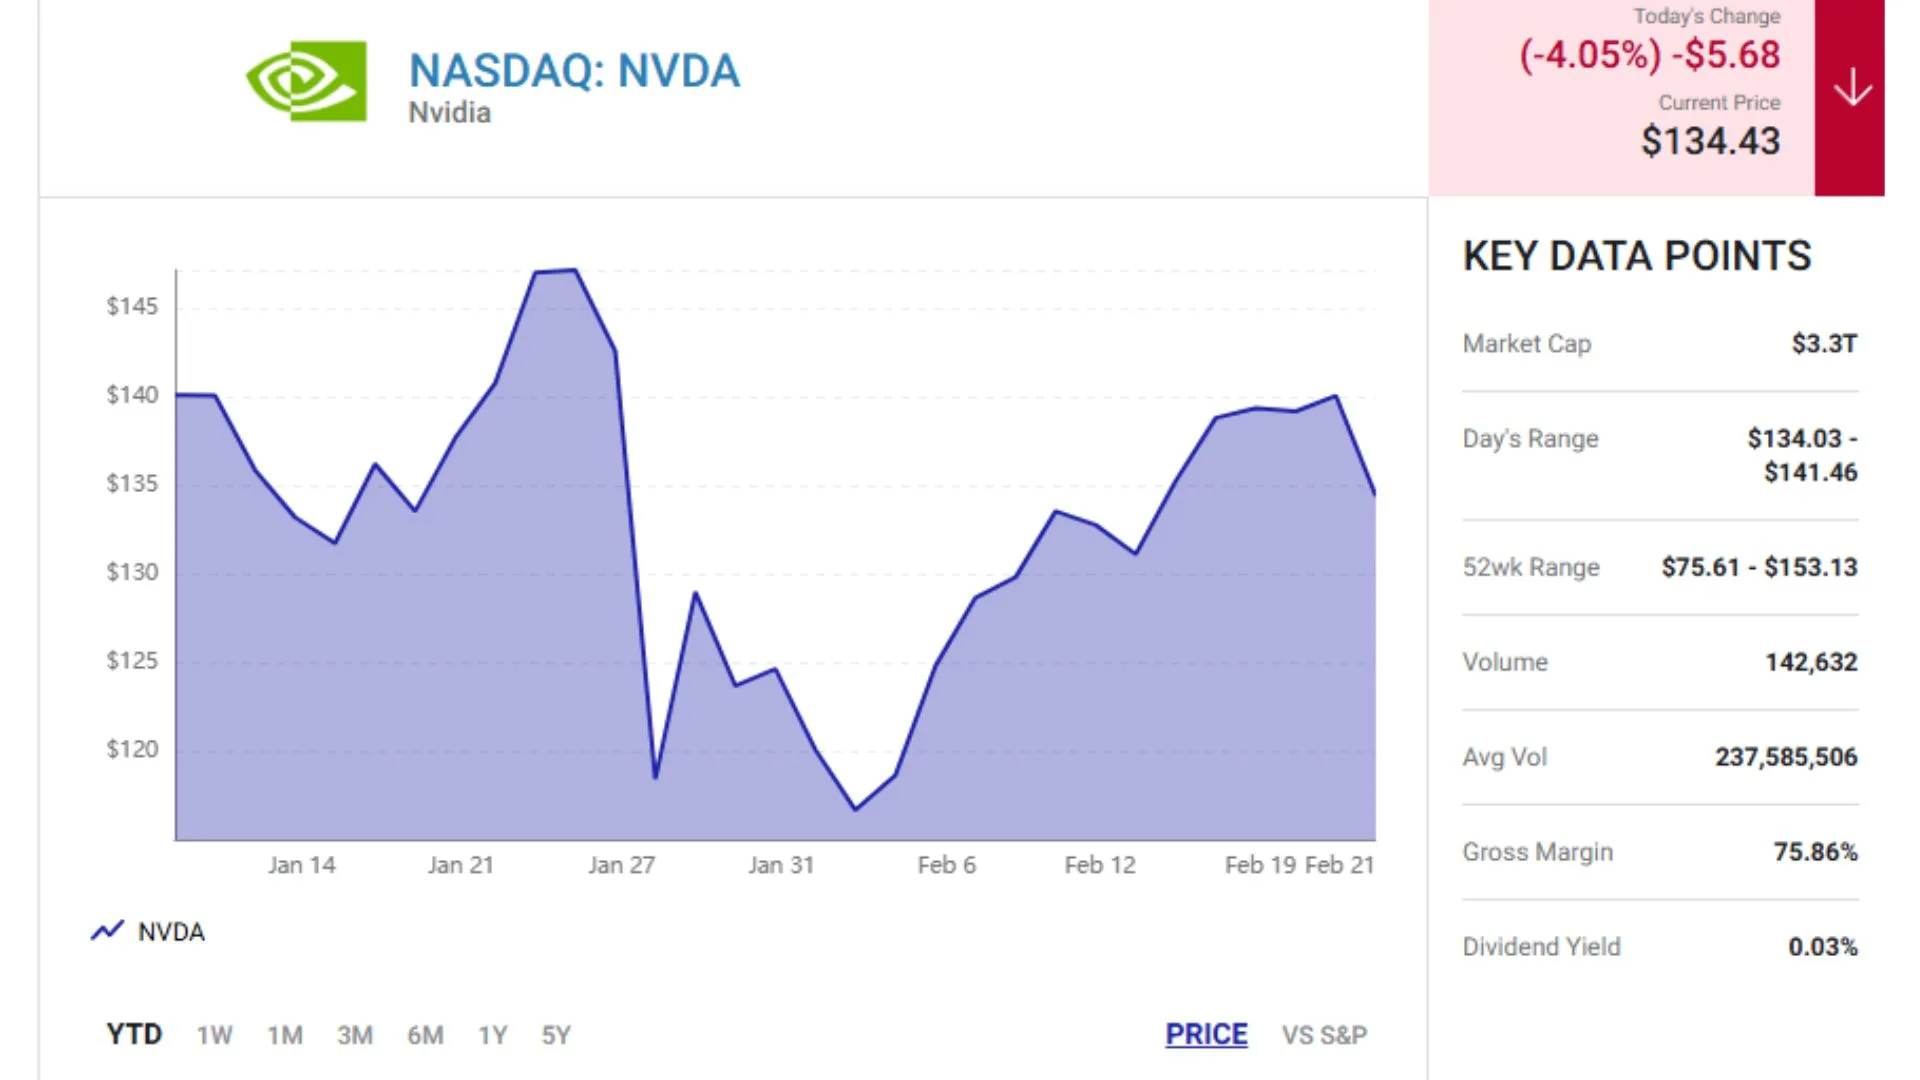Select the 6M time range
Viewport: 1920px width, 1080px height.
pos(425,1035)
